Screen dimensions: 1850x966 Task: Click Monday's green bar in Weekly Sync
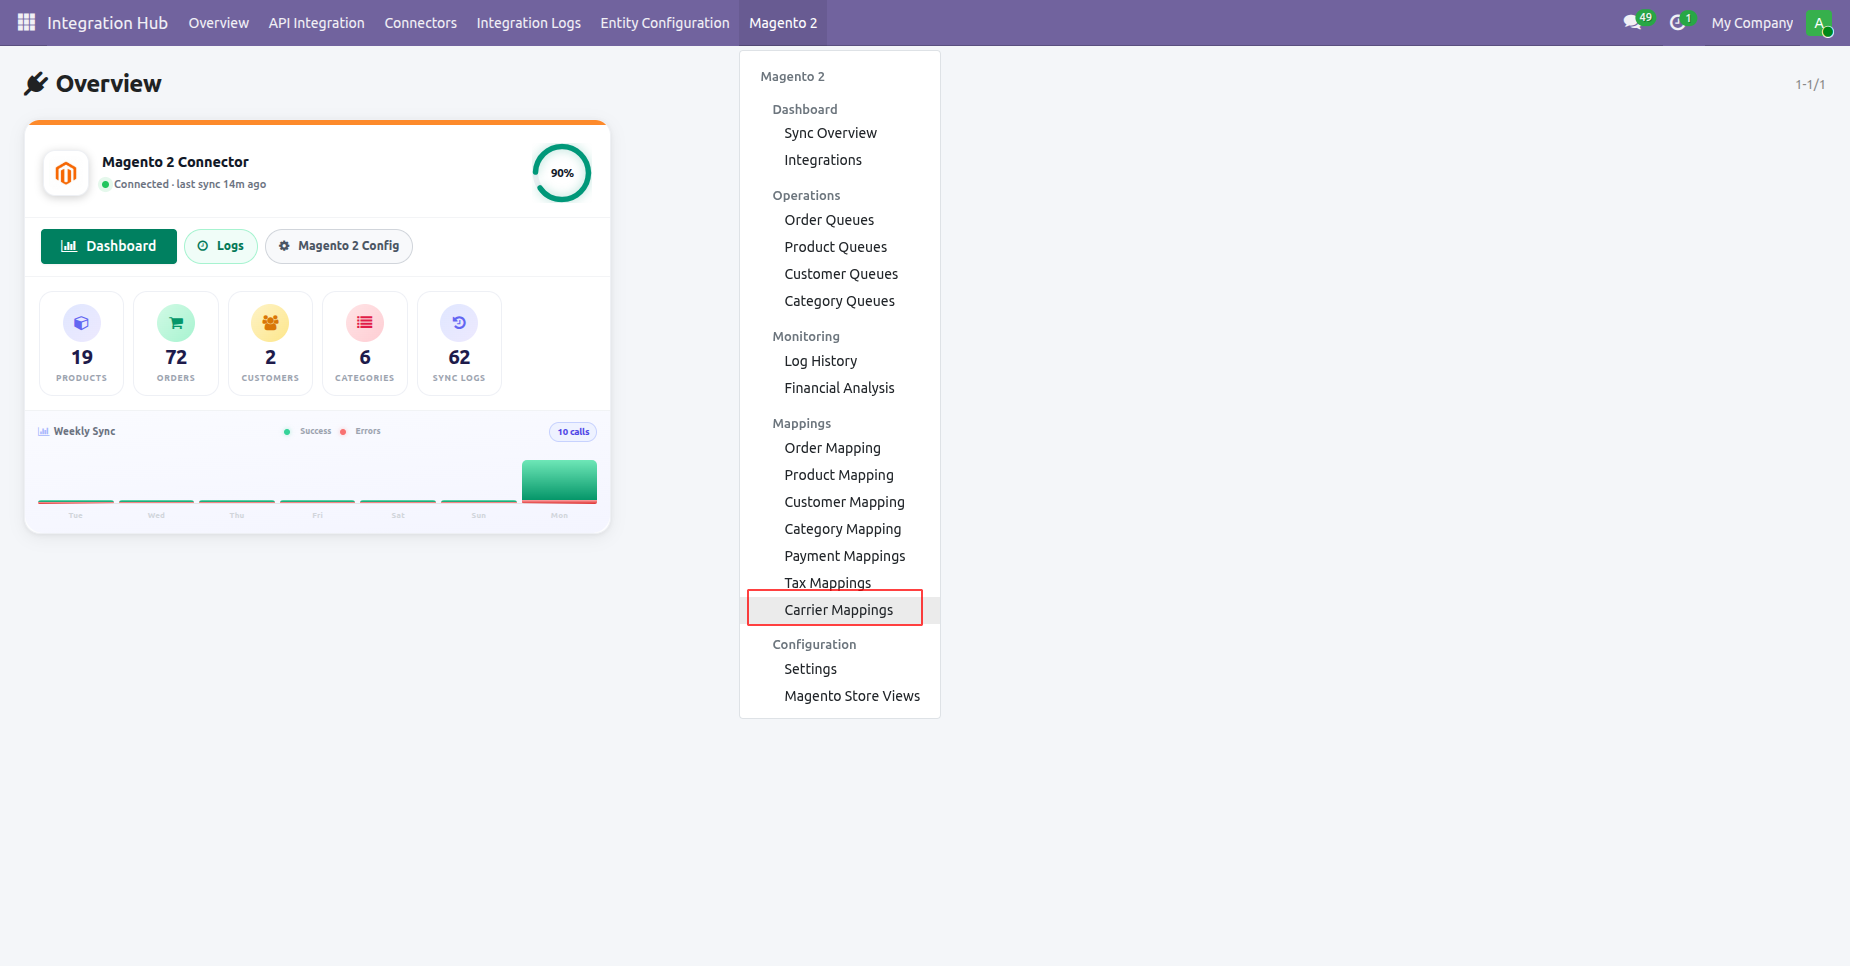click(x=559, y=481)
